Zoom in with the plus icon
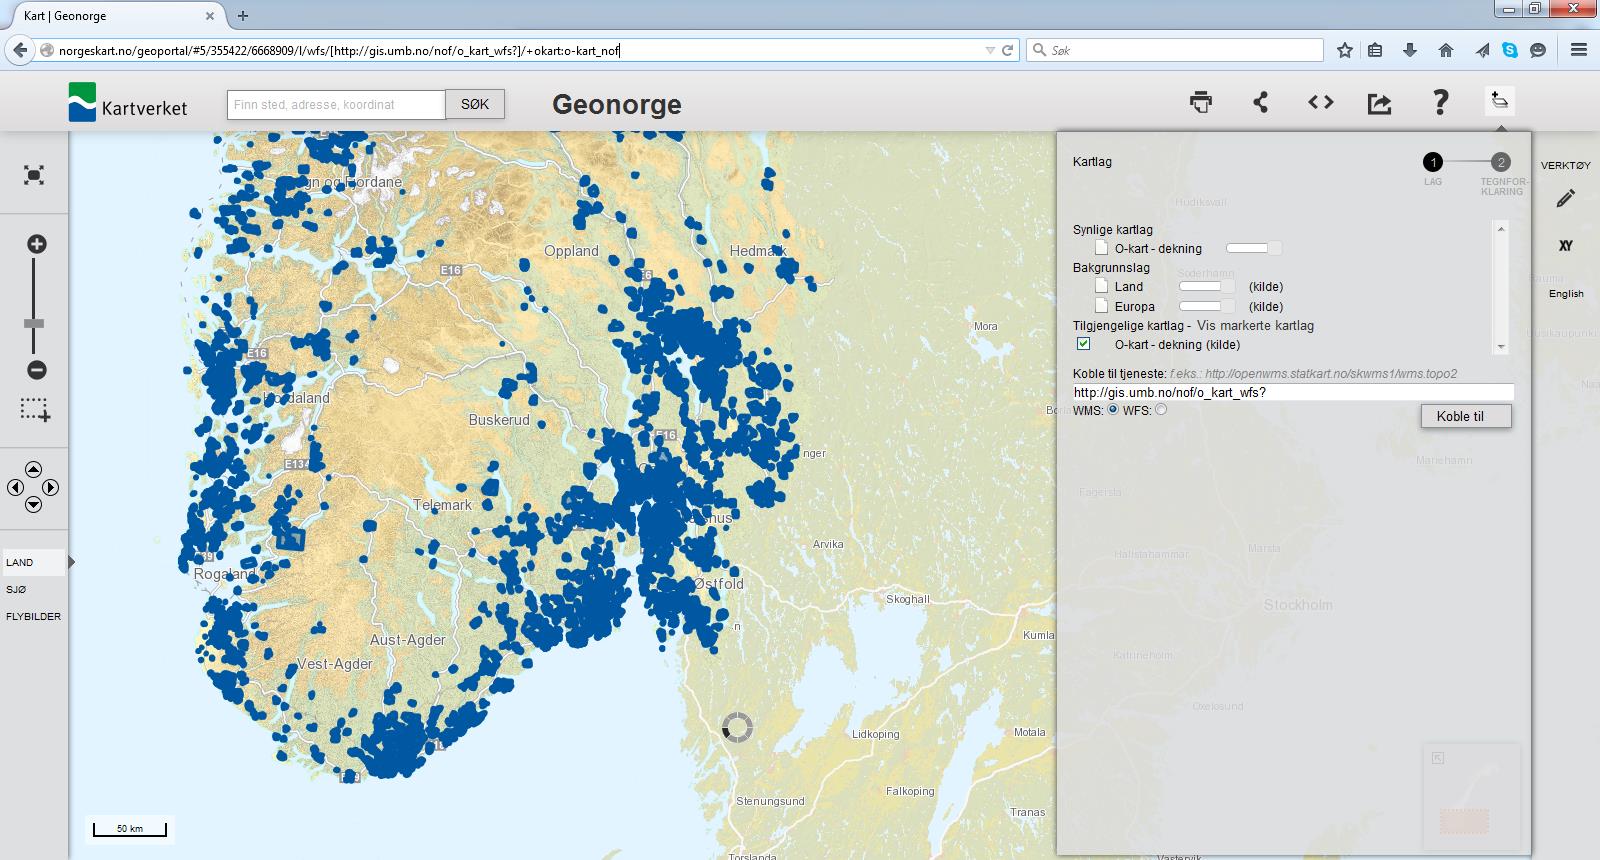 coord(36,245)
